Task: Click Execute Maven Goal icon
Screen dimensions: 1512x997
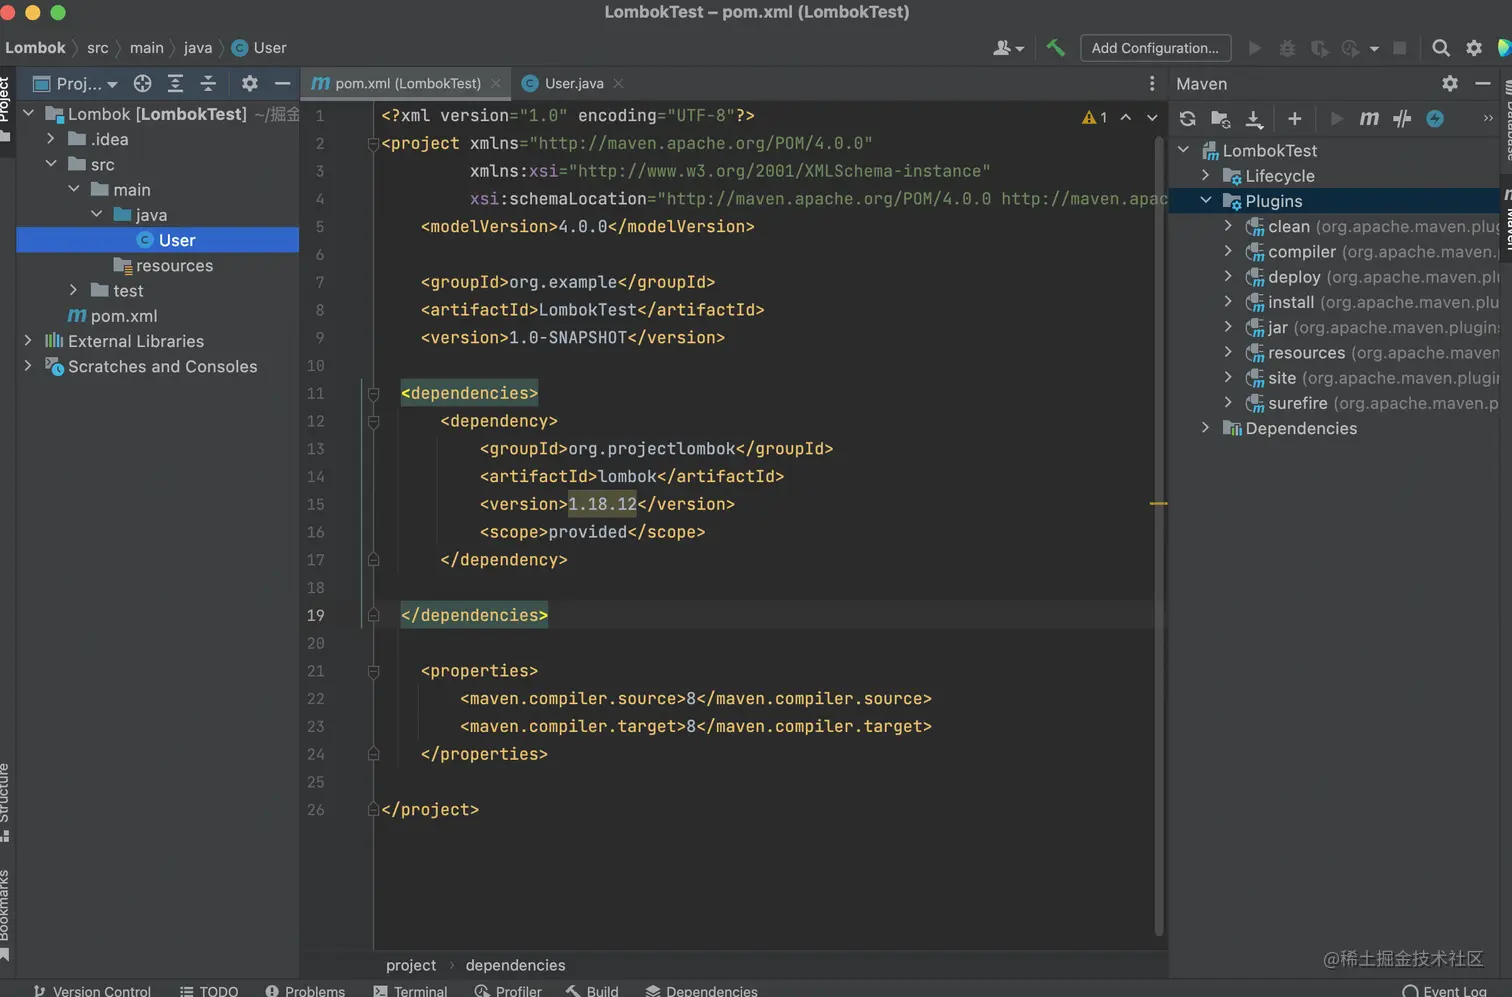Action: coord(1369,119)
